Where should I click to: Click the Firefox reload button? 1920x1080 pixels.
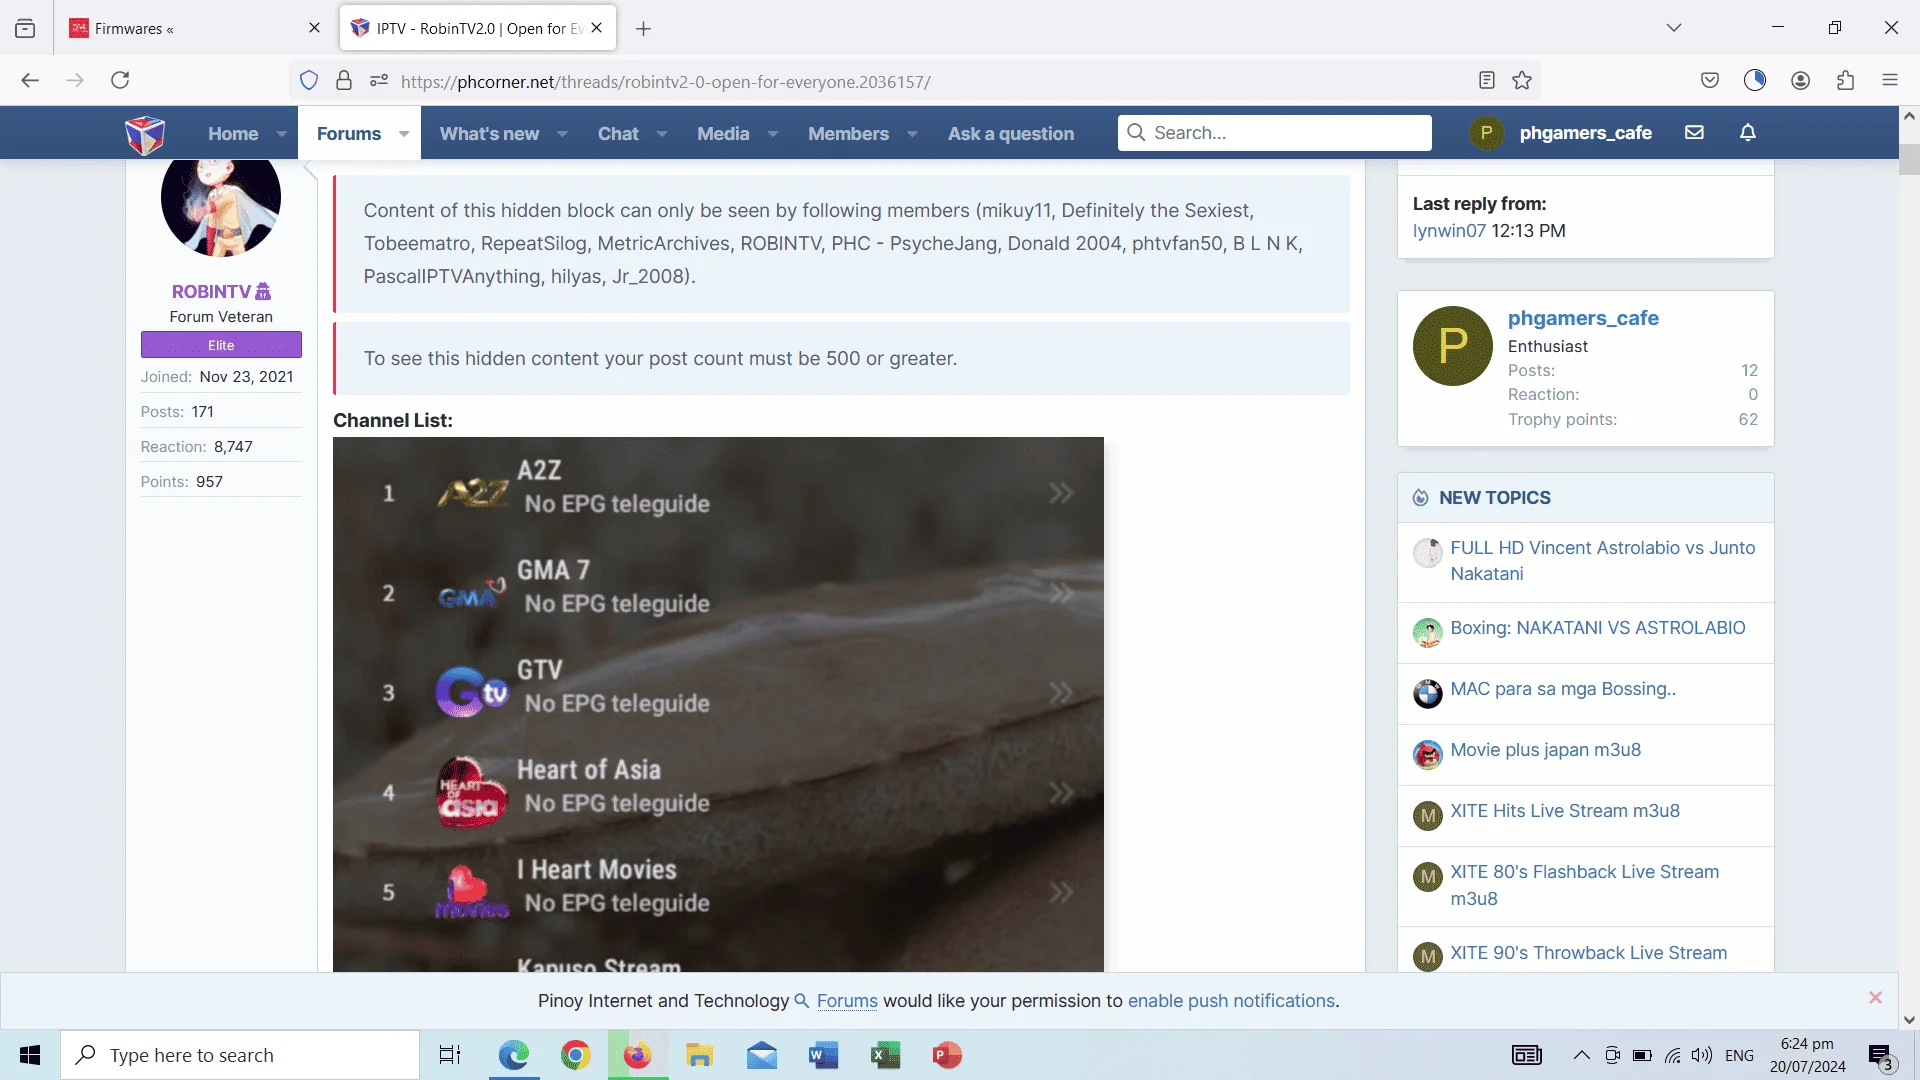click(120, 80)
